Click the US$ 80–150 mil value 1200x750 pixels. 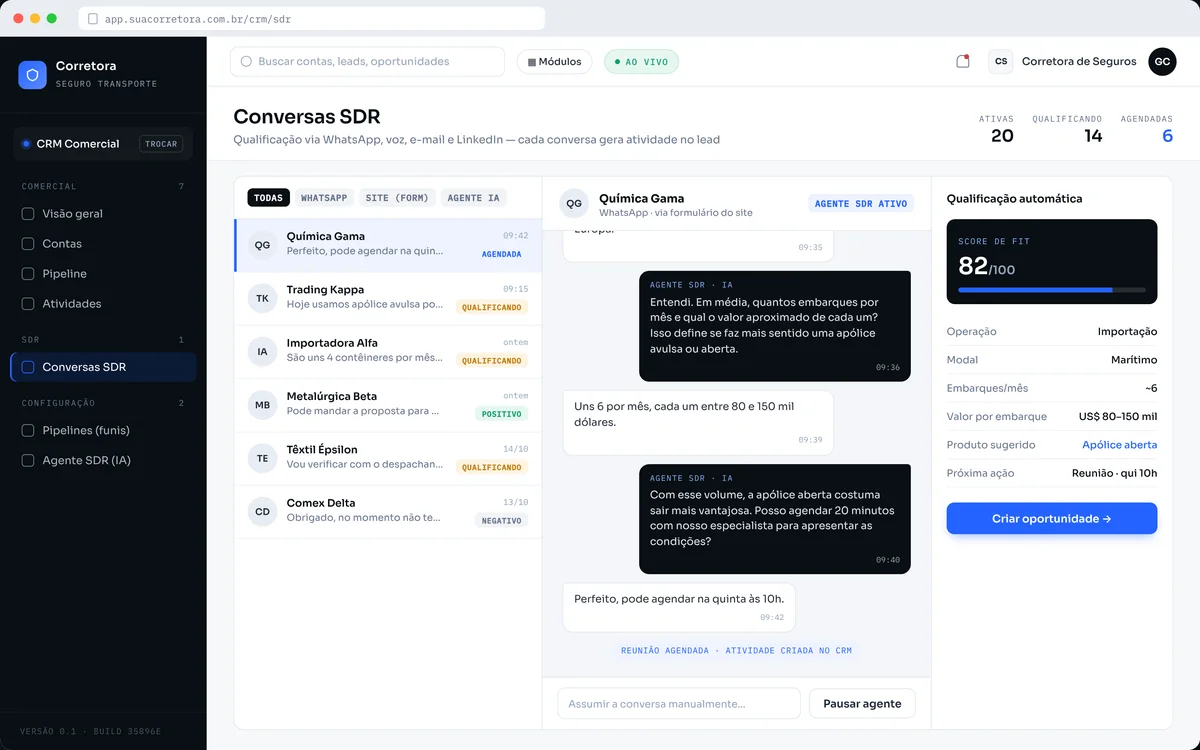click(x=1118, y=417)
